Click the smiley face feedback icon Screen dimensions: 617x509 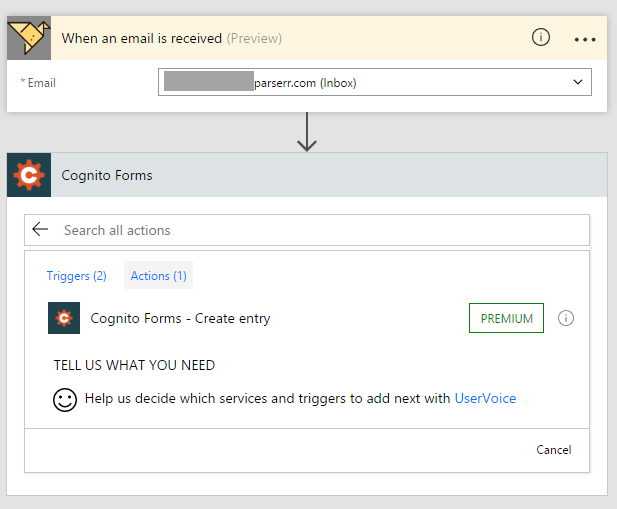pos(65,399)
